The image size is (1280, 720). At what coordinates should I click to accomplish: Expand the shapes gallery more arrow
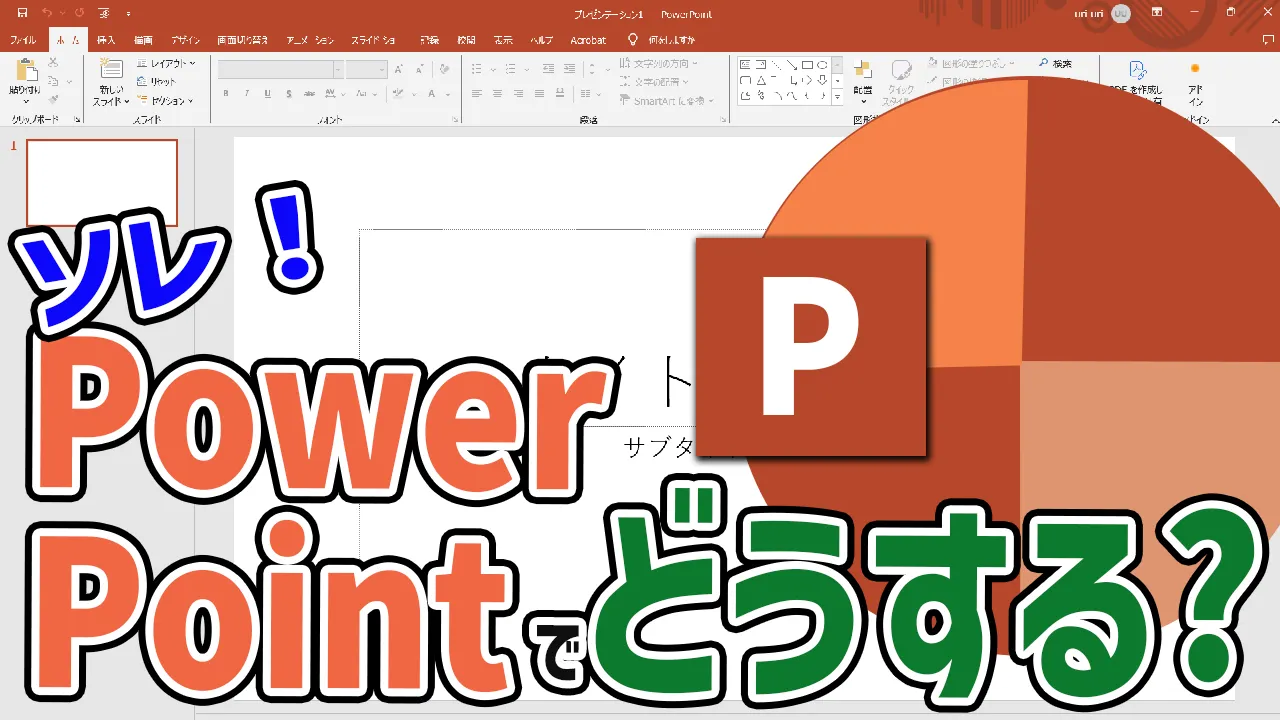pos(837,96)
